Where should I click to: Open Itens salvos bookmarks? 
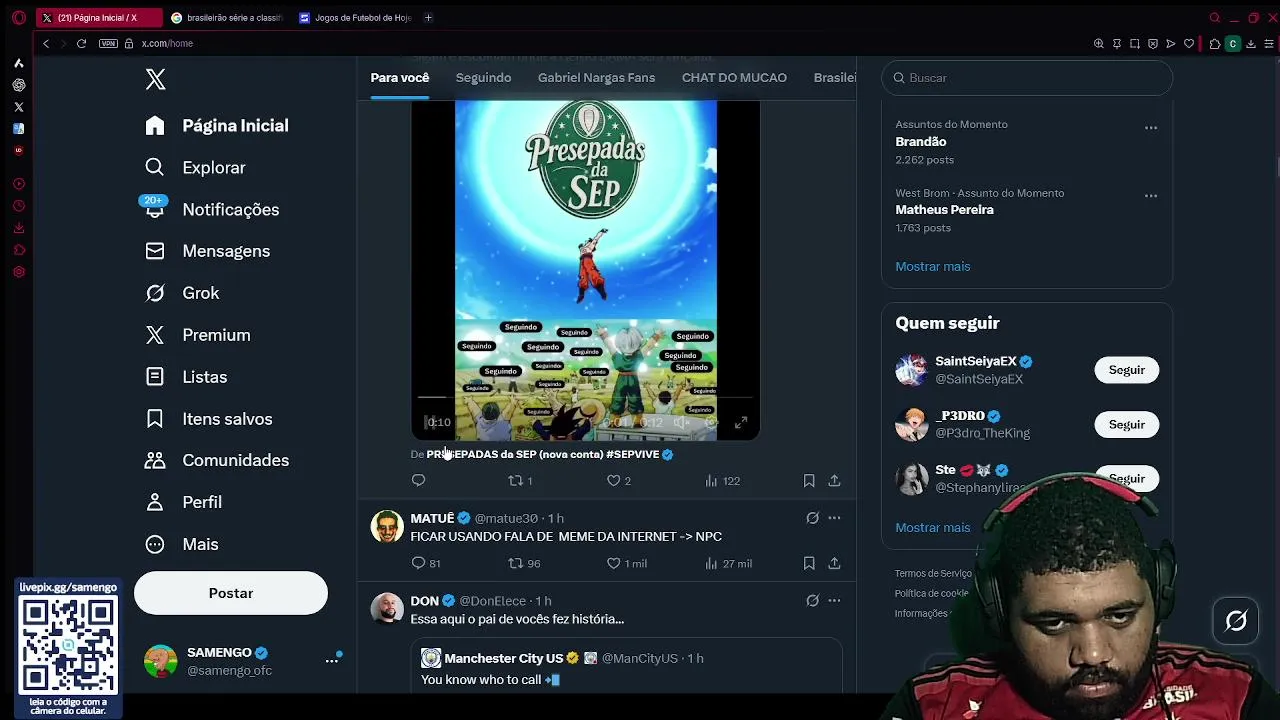pyautogui.click(x=209, y=419)
